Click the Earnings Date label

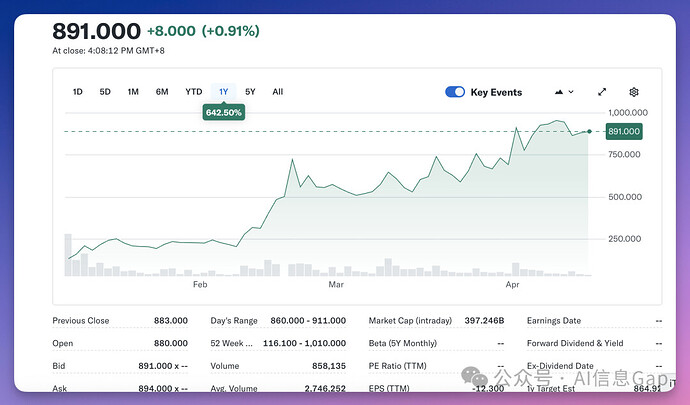555,321
